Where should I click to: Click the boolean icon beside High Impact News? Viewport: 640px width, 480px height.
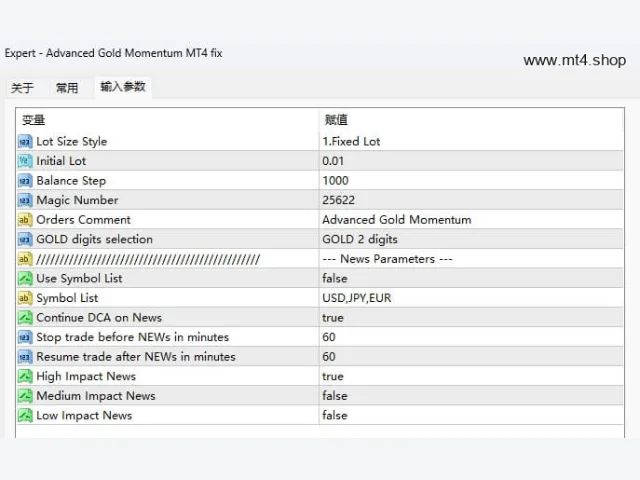point(24,376)
